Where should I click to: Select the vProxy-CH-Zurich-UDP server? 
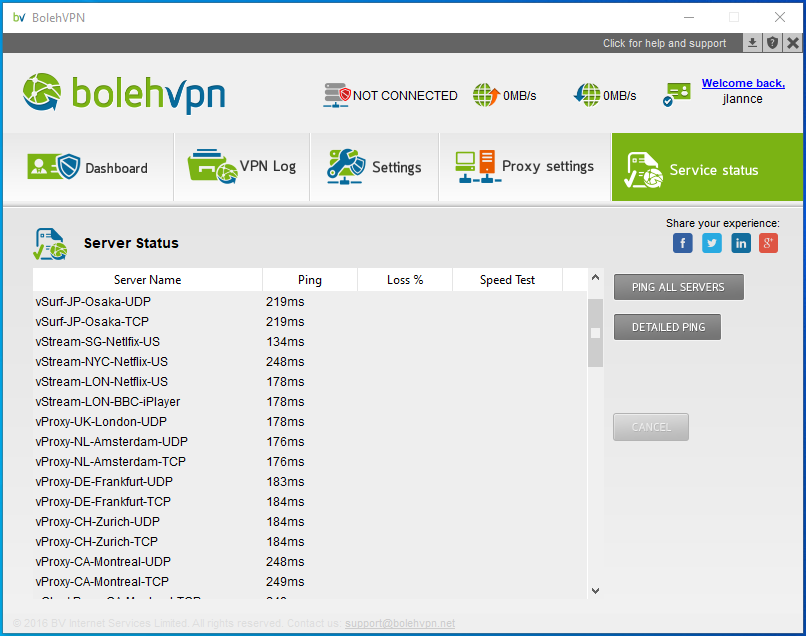tap(309, 522)
